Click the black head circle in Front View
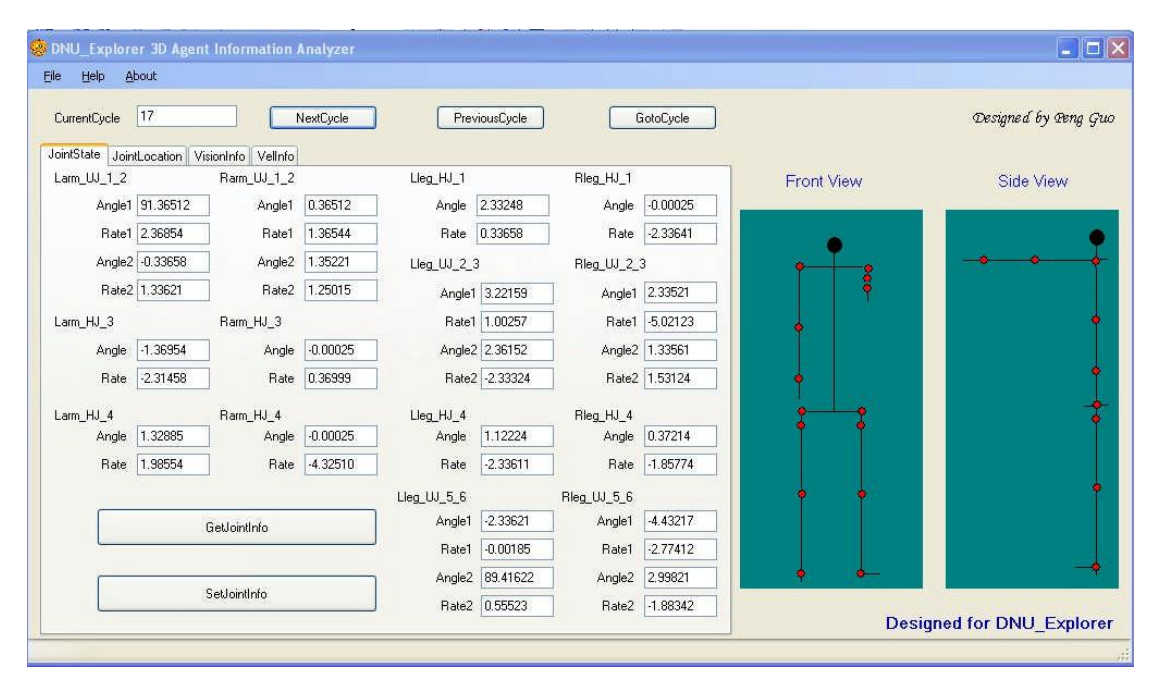The width and height of the screenshot is (1155, 690). (834, 244)
